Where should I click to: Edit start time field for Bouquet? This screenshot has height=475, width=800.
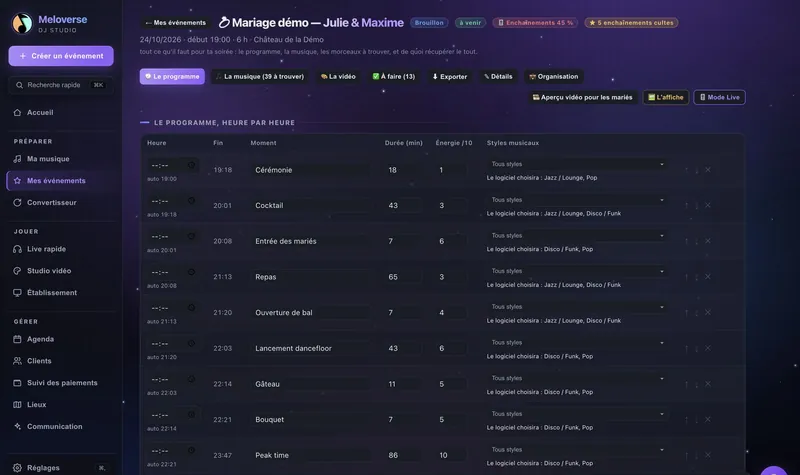(x=173, y=415)
